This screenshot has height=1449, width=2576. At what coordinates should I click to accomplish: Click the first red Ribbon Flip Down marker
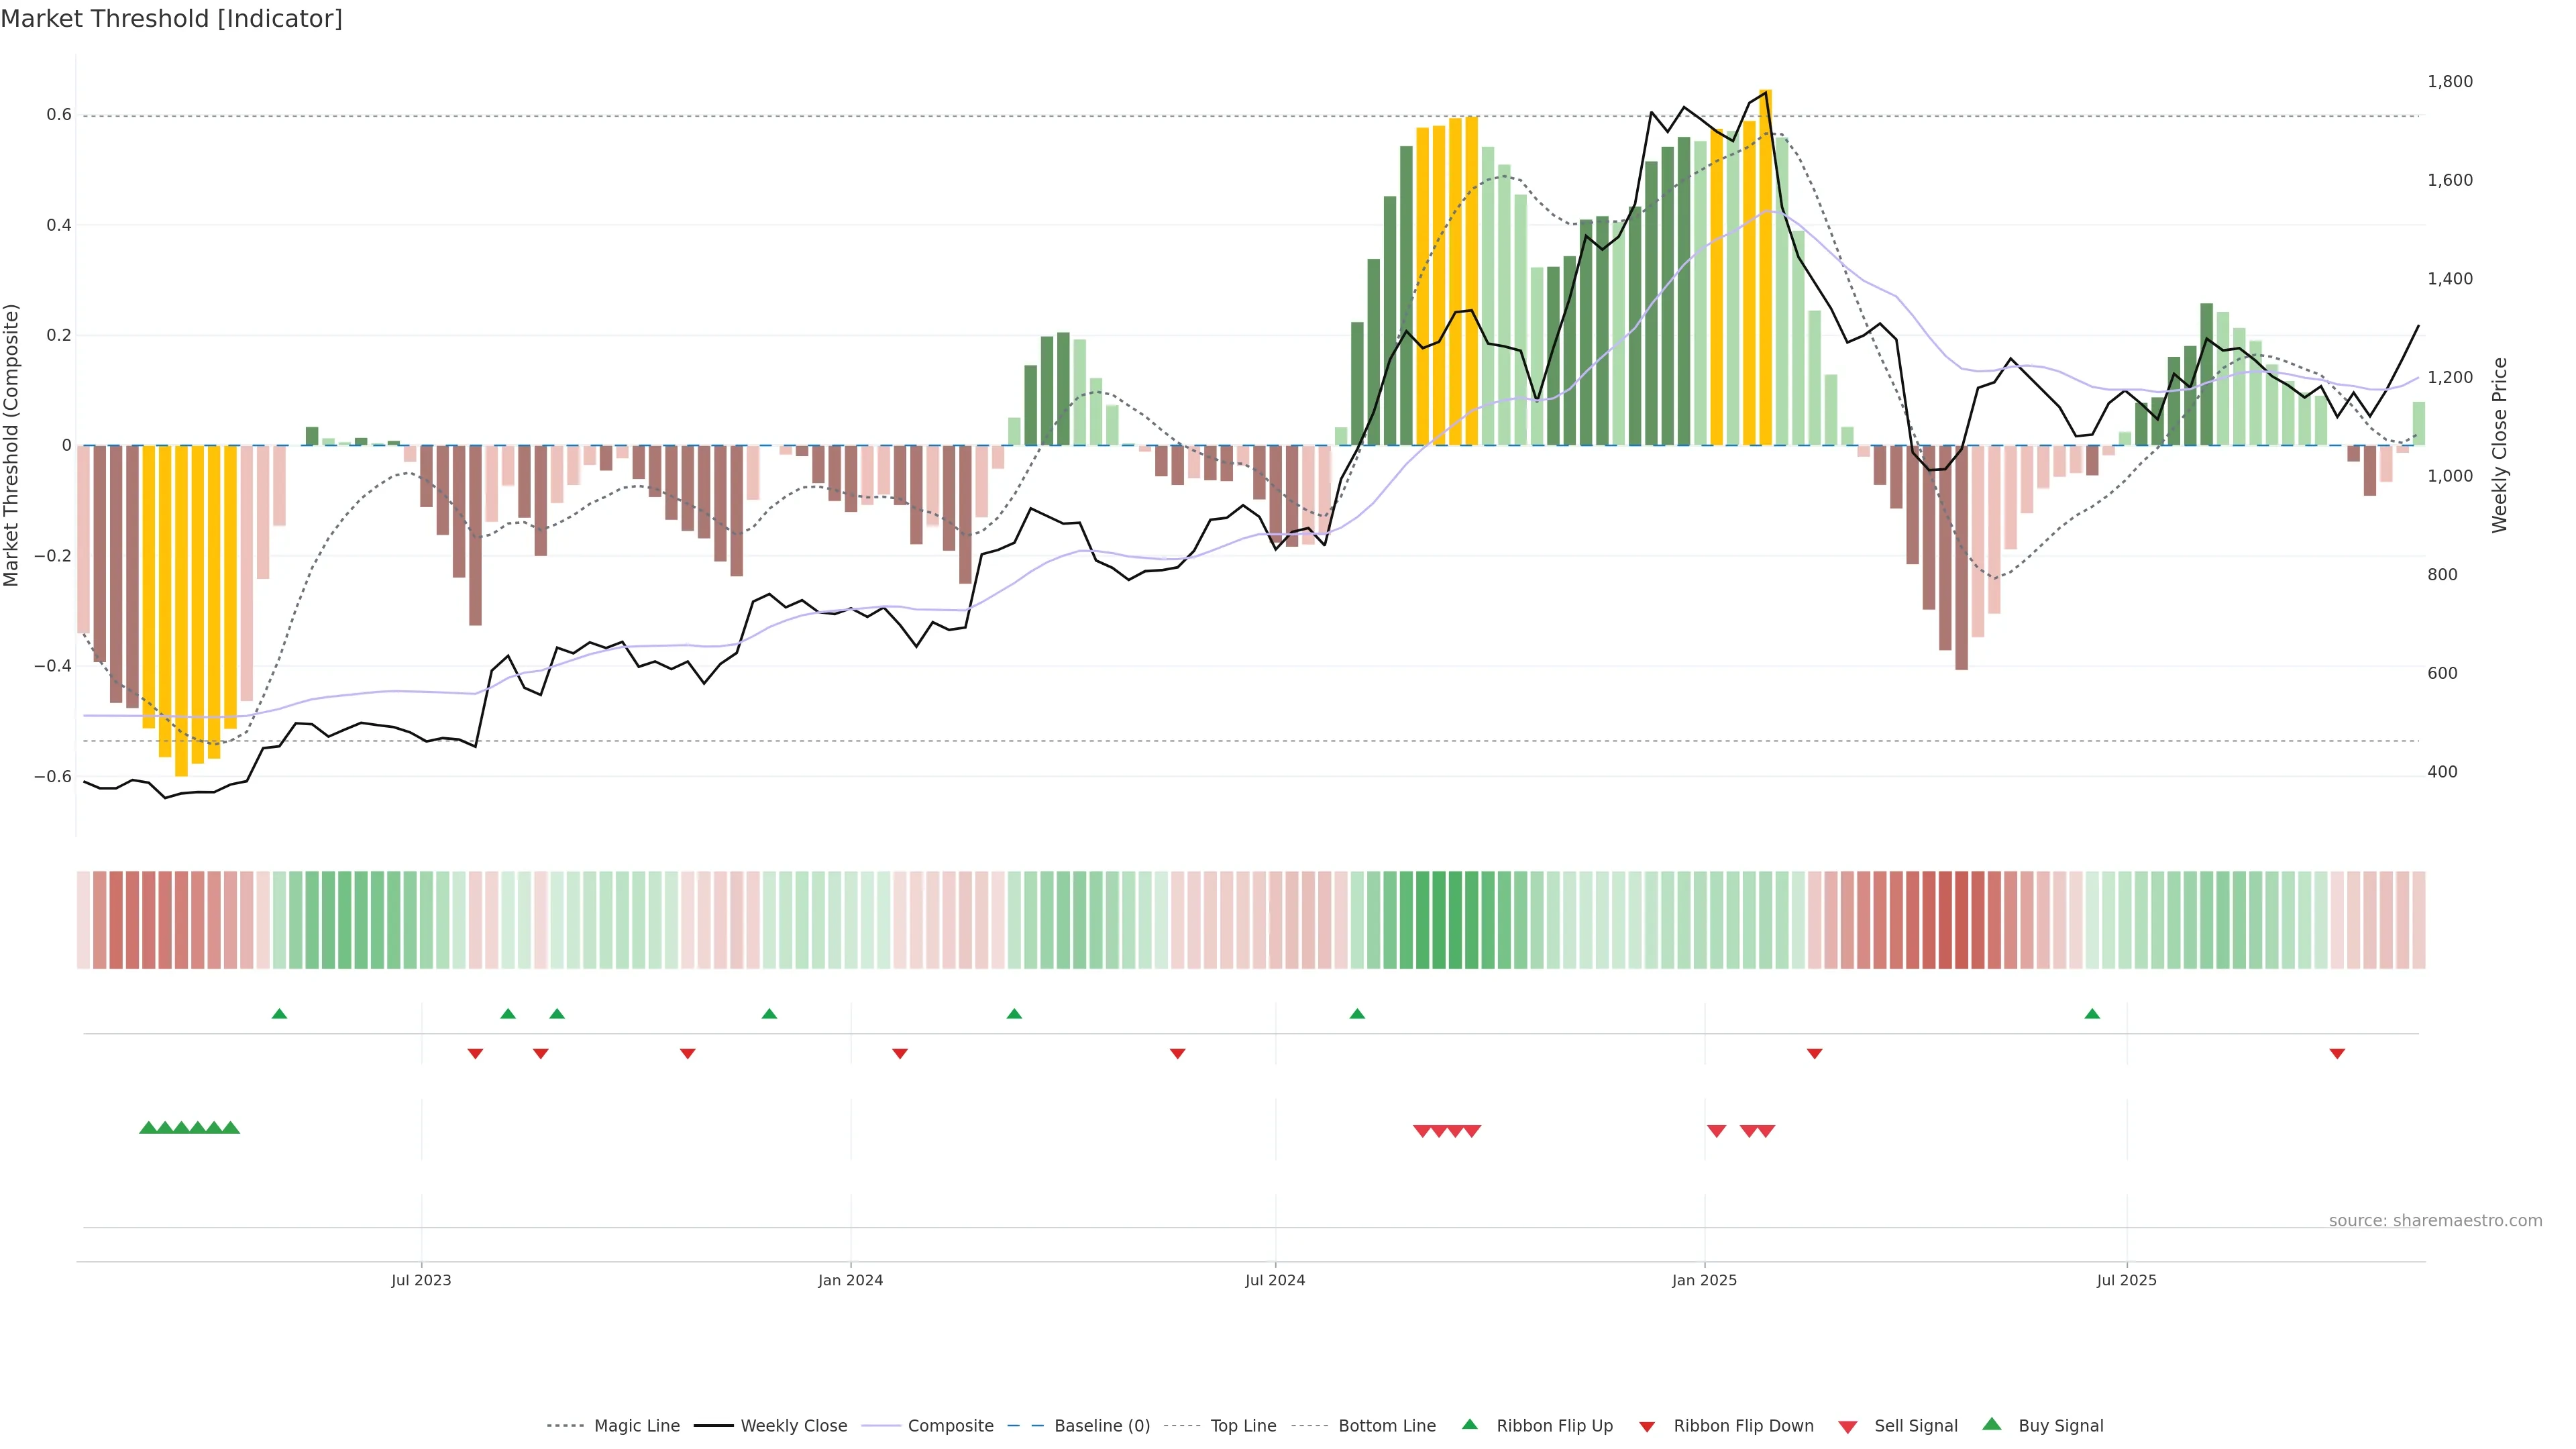pos(475,1053)
